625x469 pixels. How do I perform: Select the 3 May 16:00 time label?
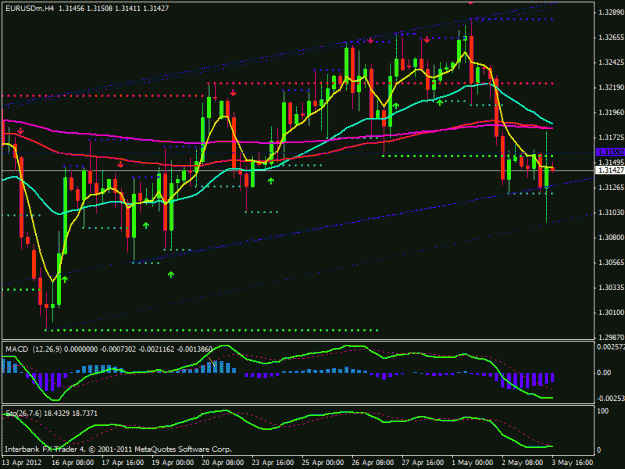tap(572, 463)
